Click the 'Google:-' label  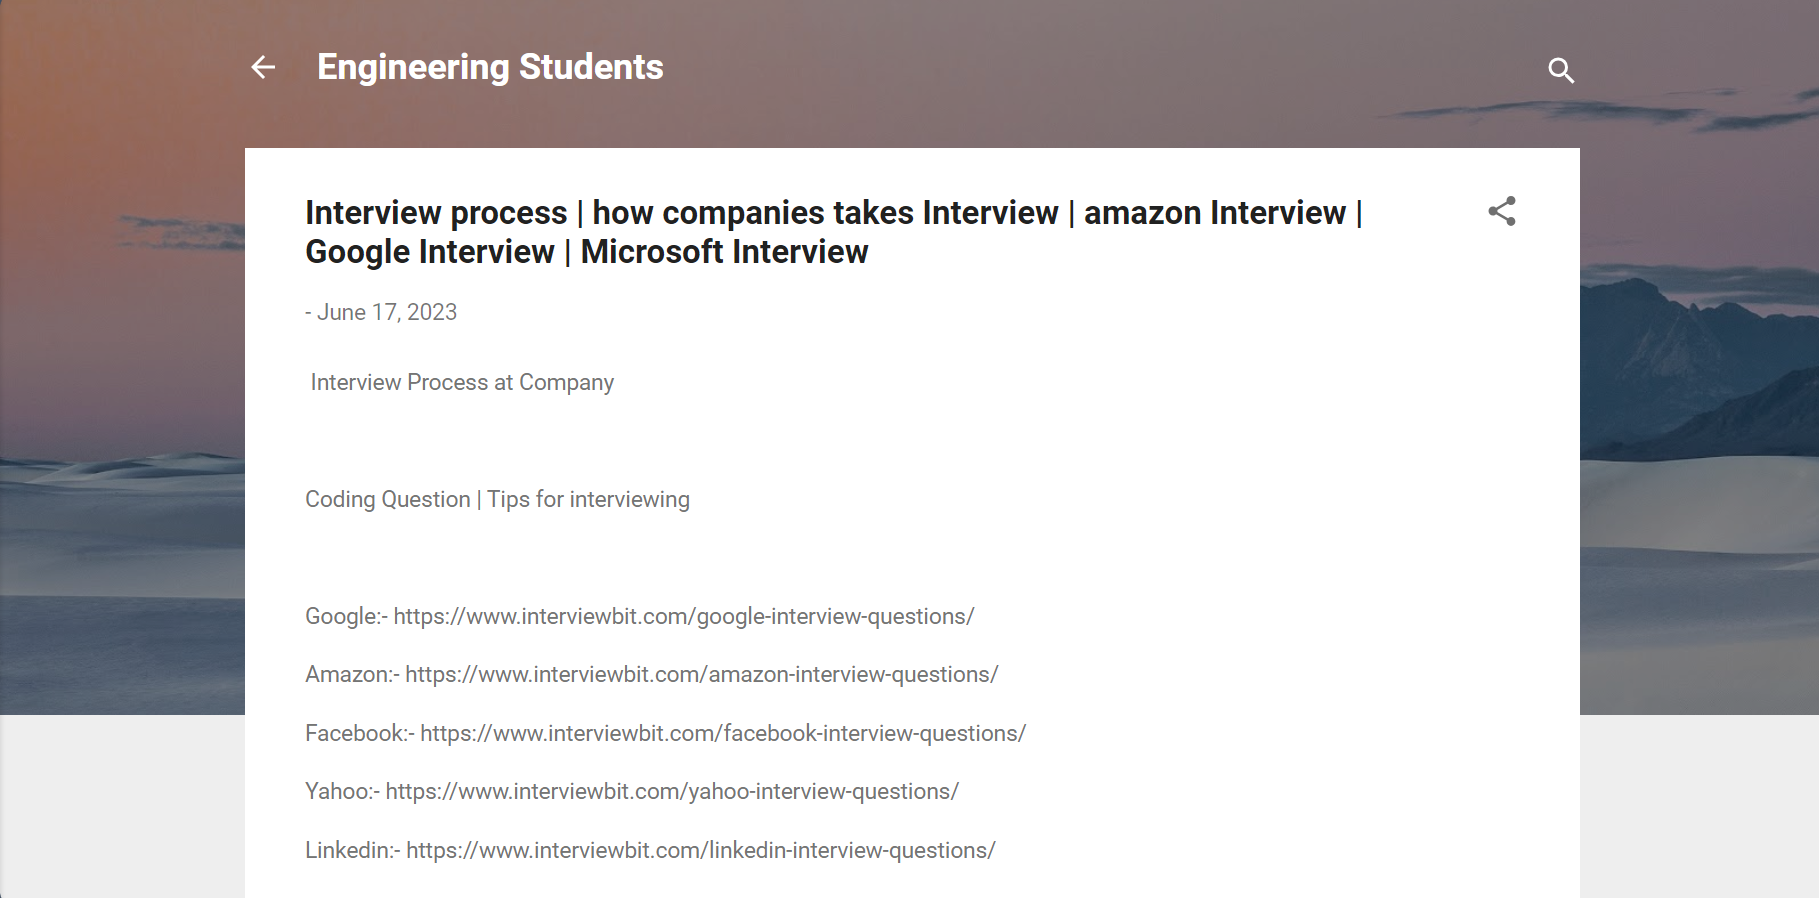click(346, 616)
